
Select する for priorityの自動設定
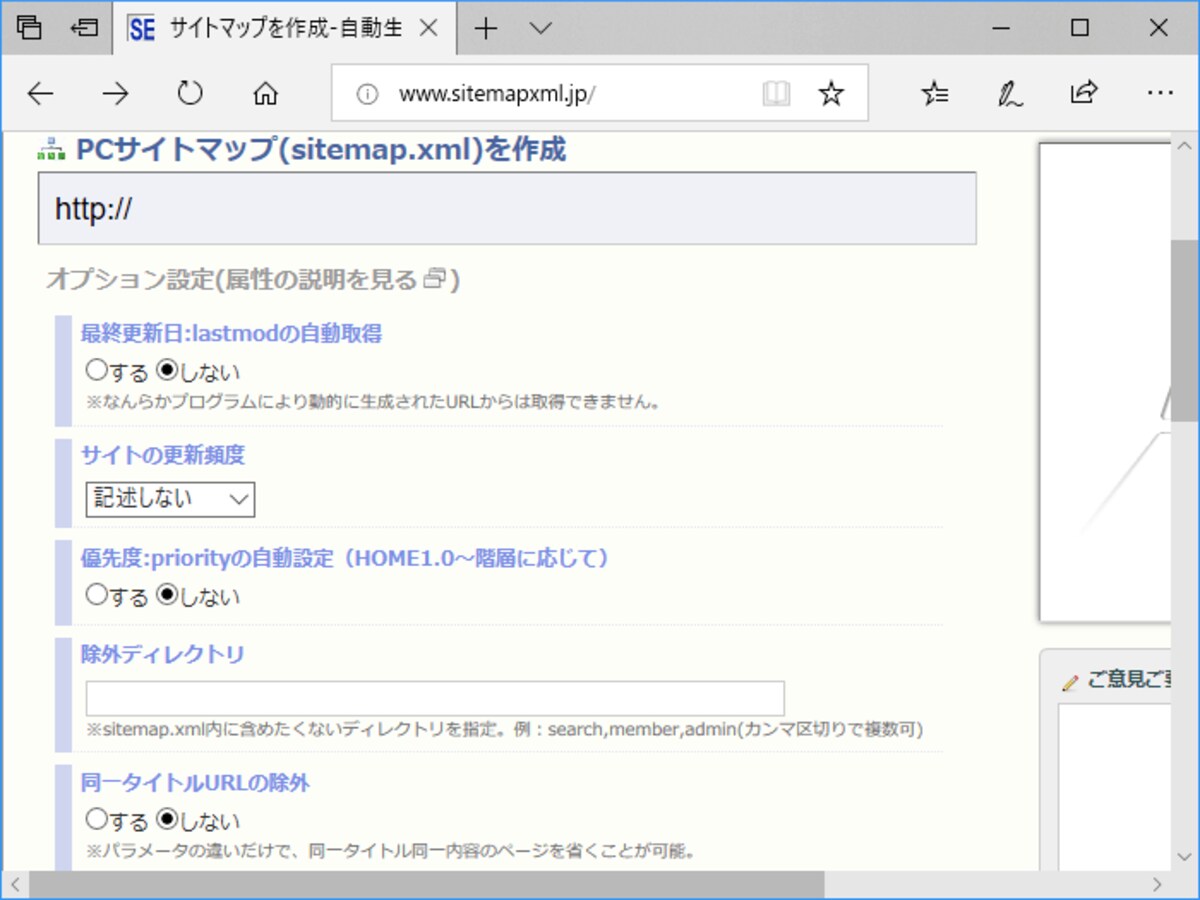96,594
